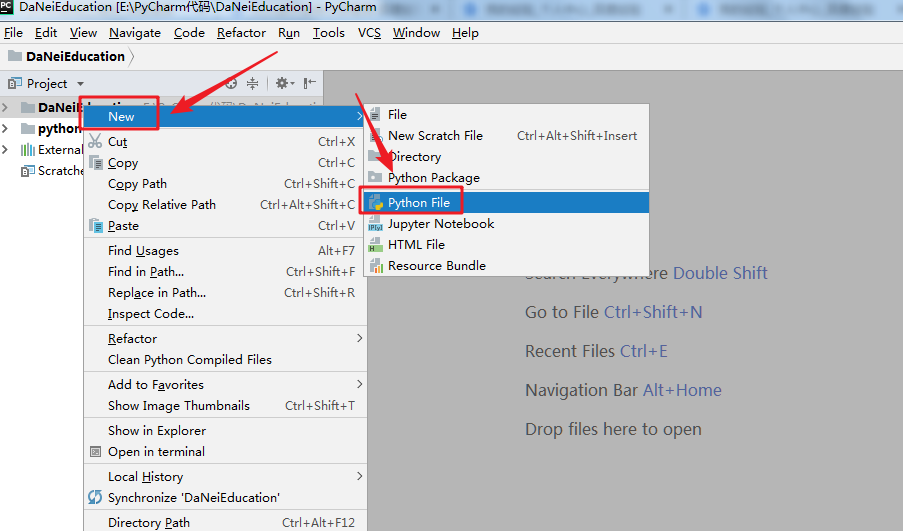Screen dimensions: 903x531
Task: Click Recent Files Ctrl+E hint text
Action: tap(596, 351)
